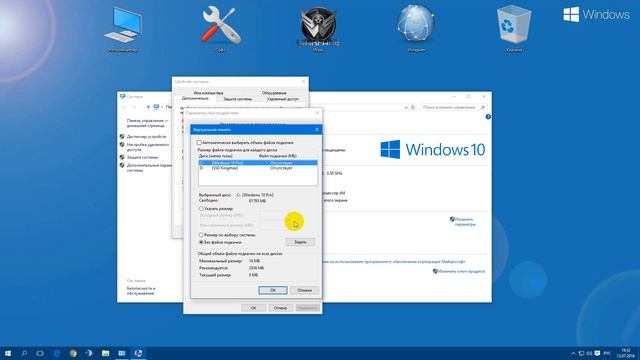Open File Explorer from the taskbar
Screen dimensions: 640x360
coord(105,353)
